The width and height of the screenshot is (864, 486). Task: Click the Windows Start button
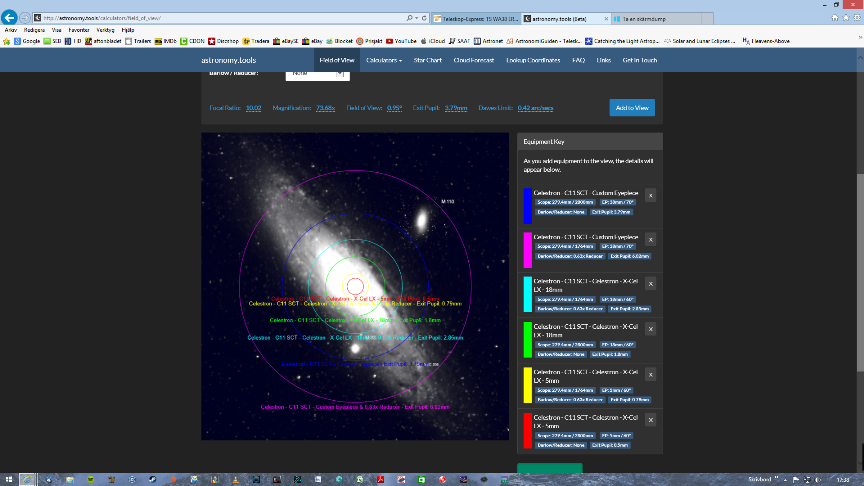pyautogui.click(x=8, y=479)
